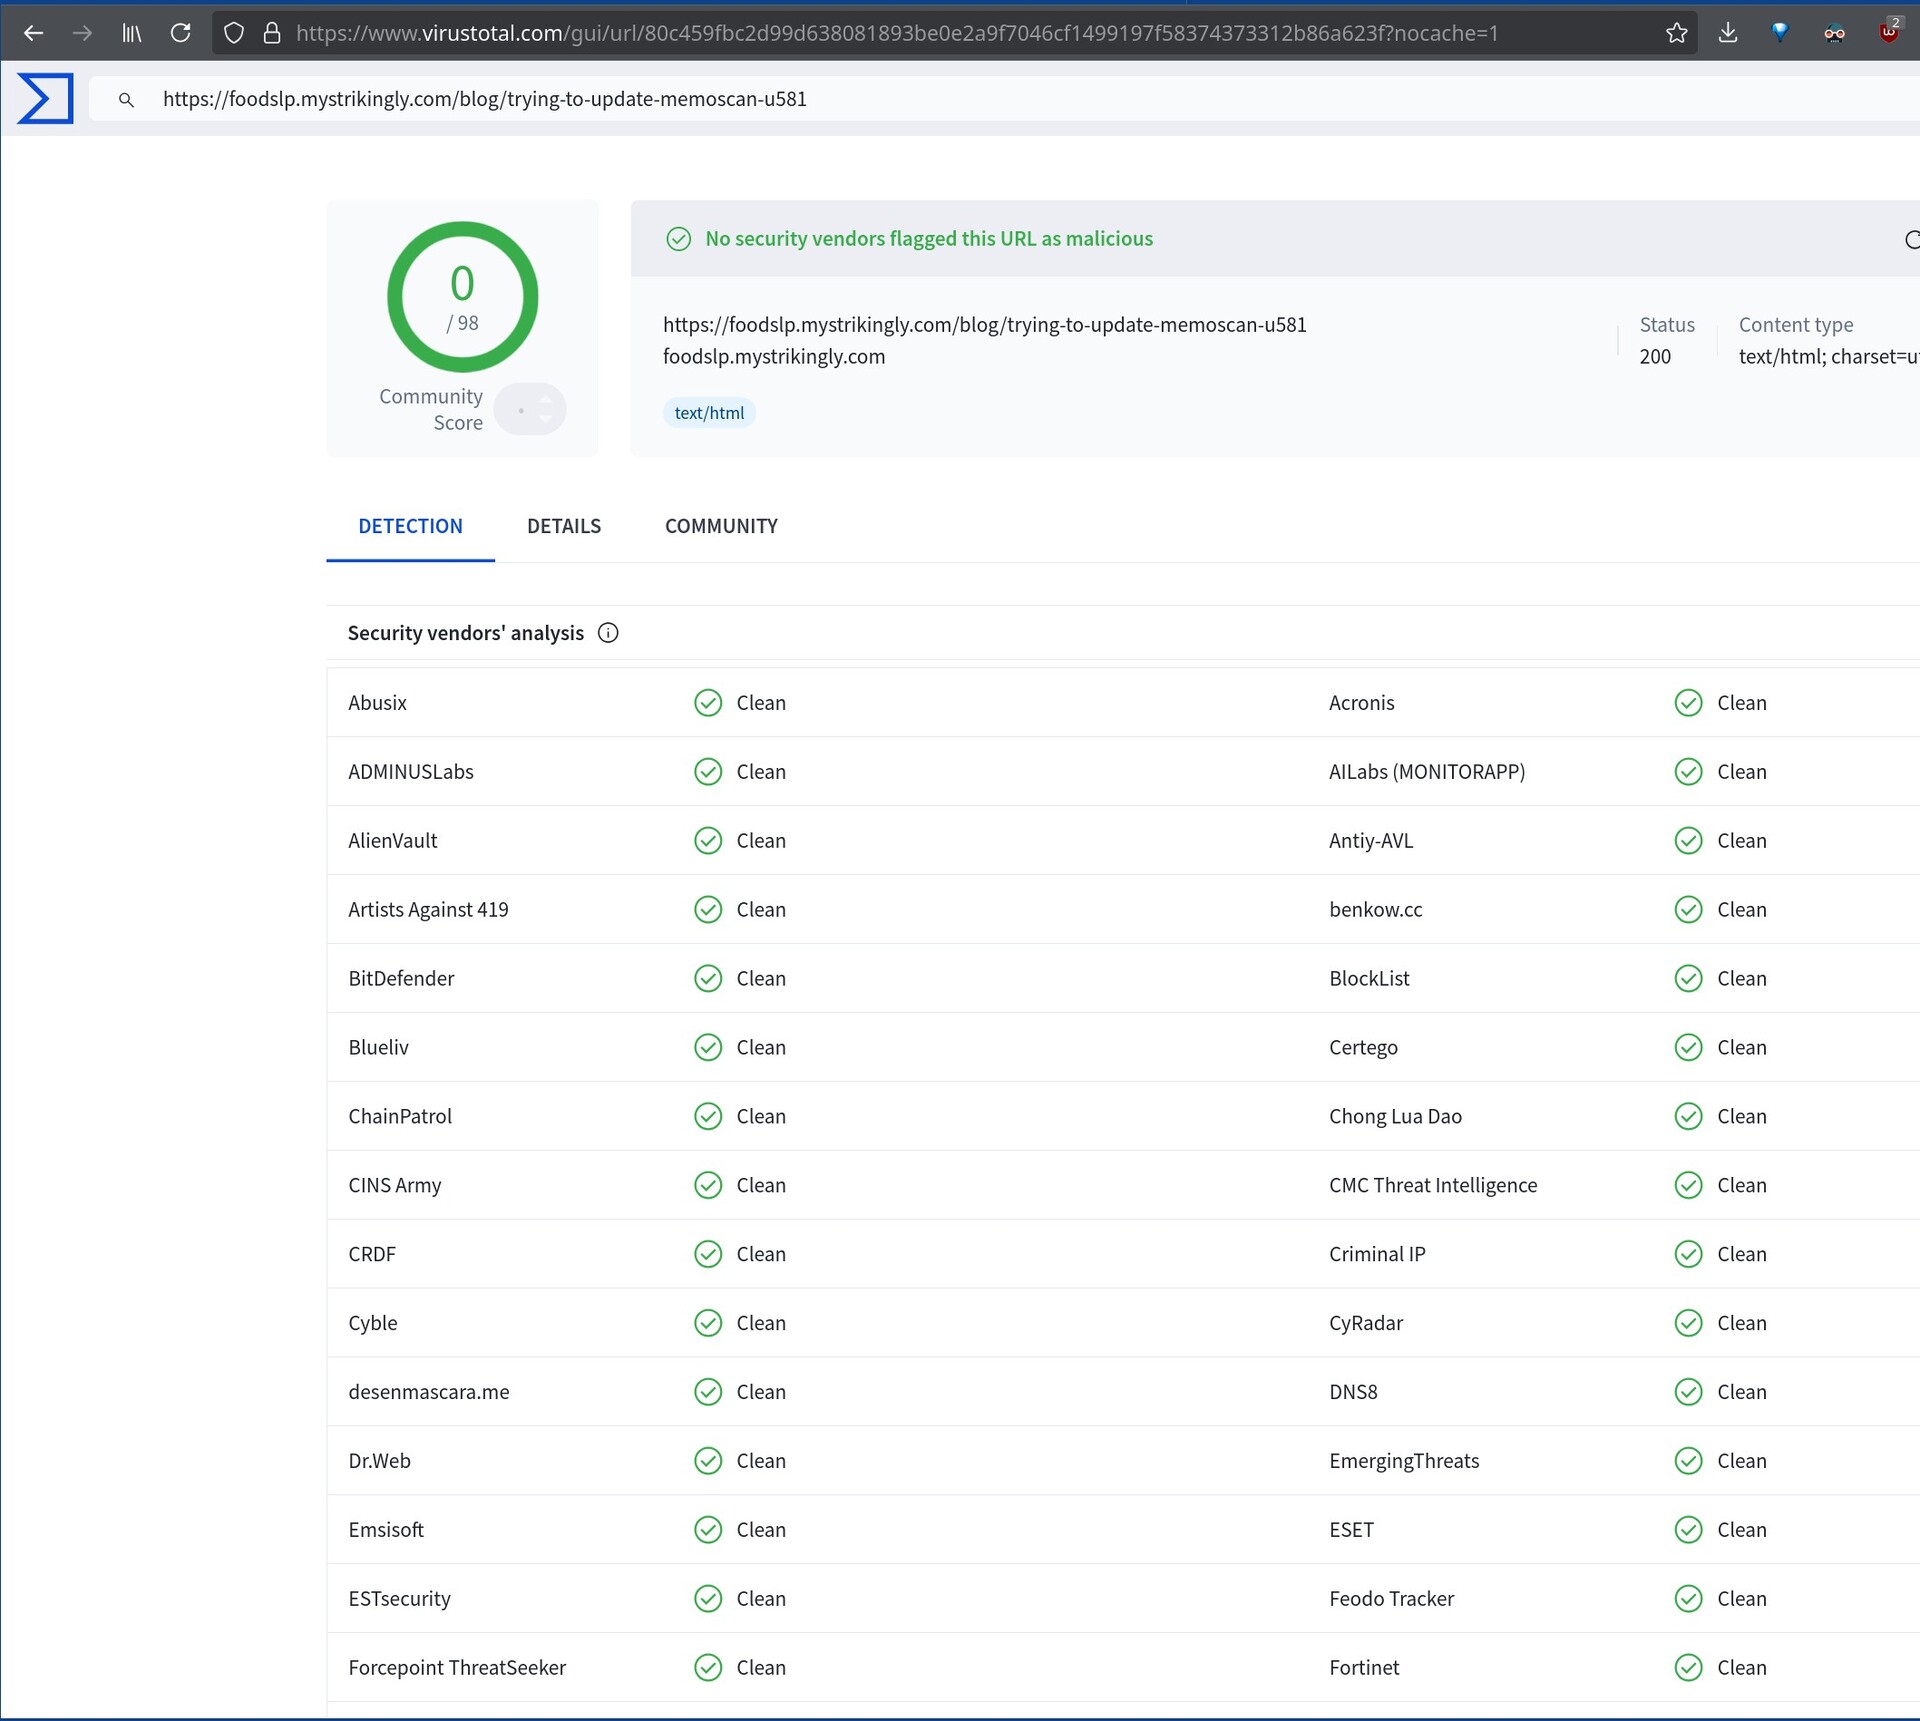The image size is (1920, 1721).
Task: Bookmark this page with star icon
Action: point(1677,33)
